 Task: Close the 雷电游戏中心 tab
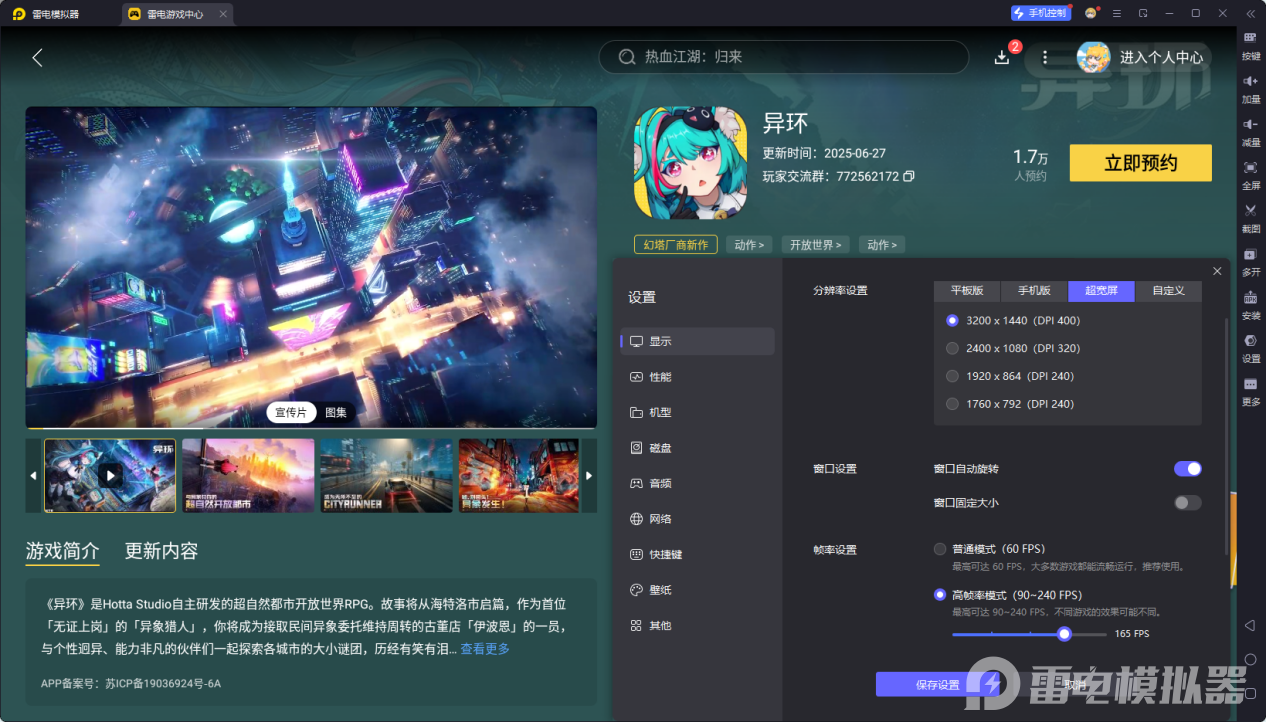click(223, 14)
